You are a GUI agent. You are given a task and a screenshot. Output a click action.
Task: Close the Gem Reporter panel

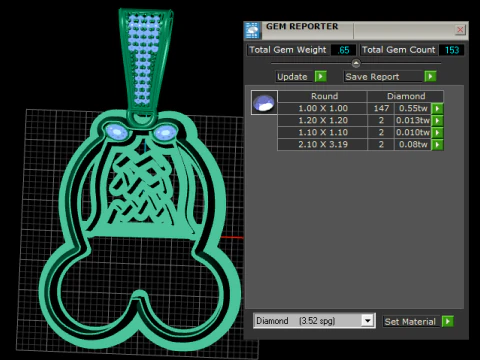point(460,30)
